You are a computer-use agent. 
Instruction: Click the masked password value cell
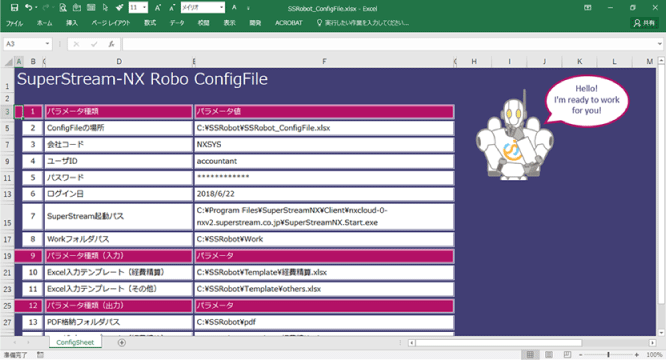point(324,177)
